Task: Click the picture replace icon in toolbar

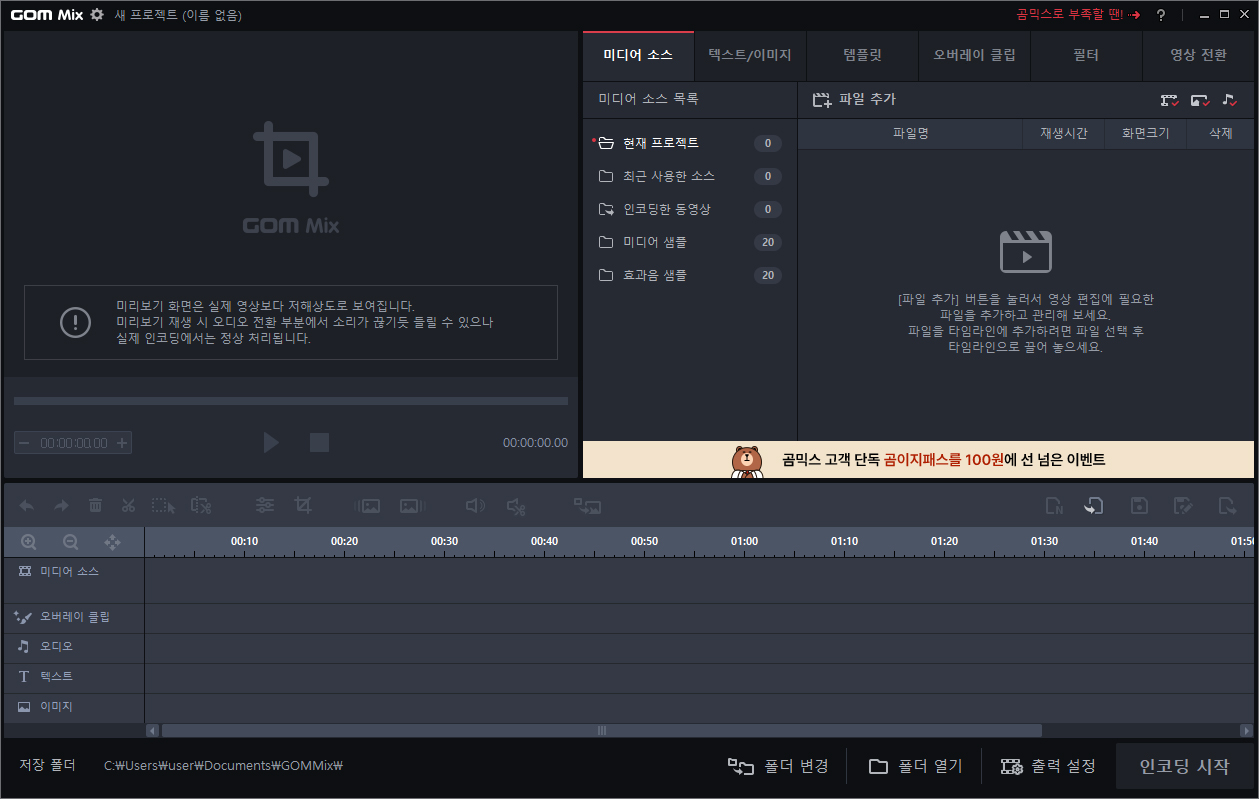Action: [x=587, y=506]
